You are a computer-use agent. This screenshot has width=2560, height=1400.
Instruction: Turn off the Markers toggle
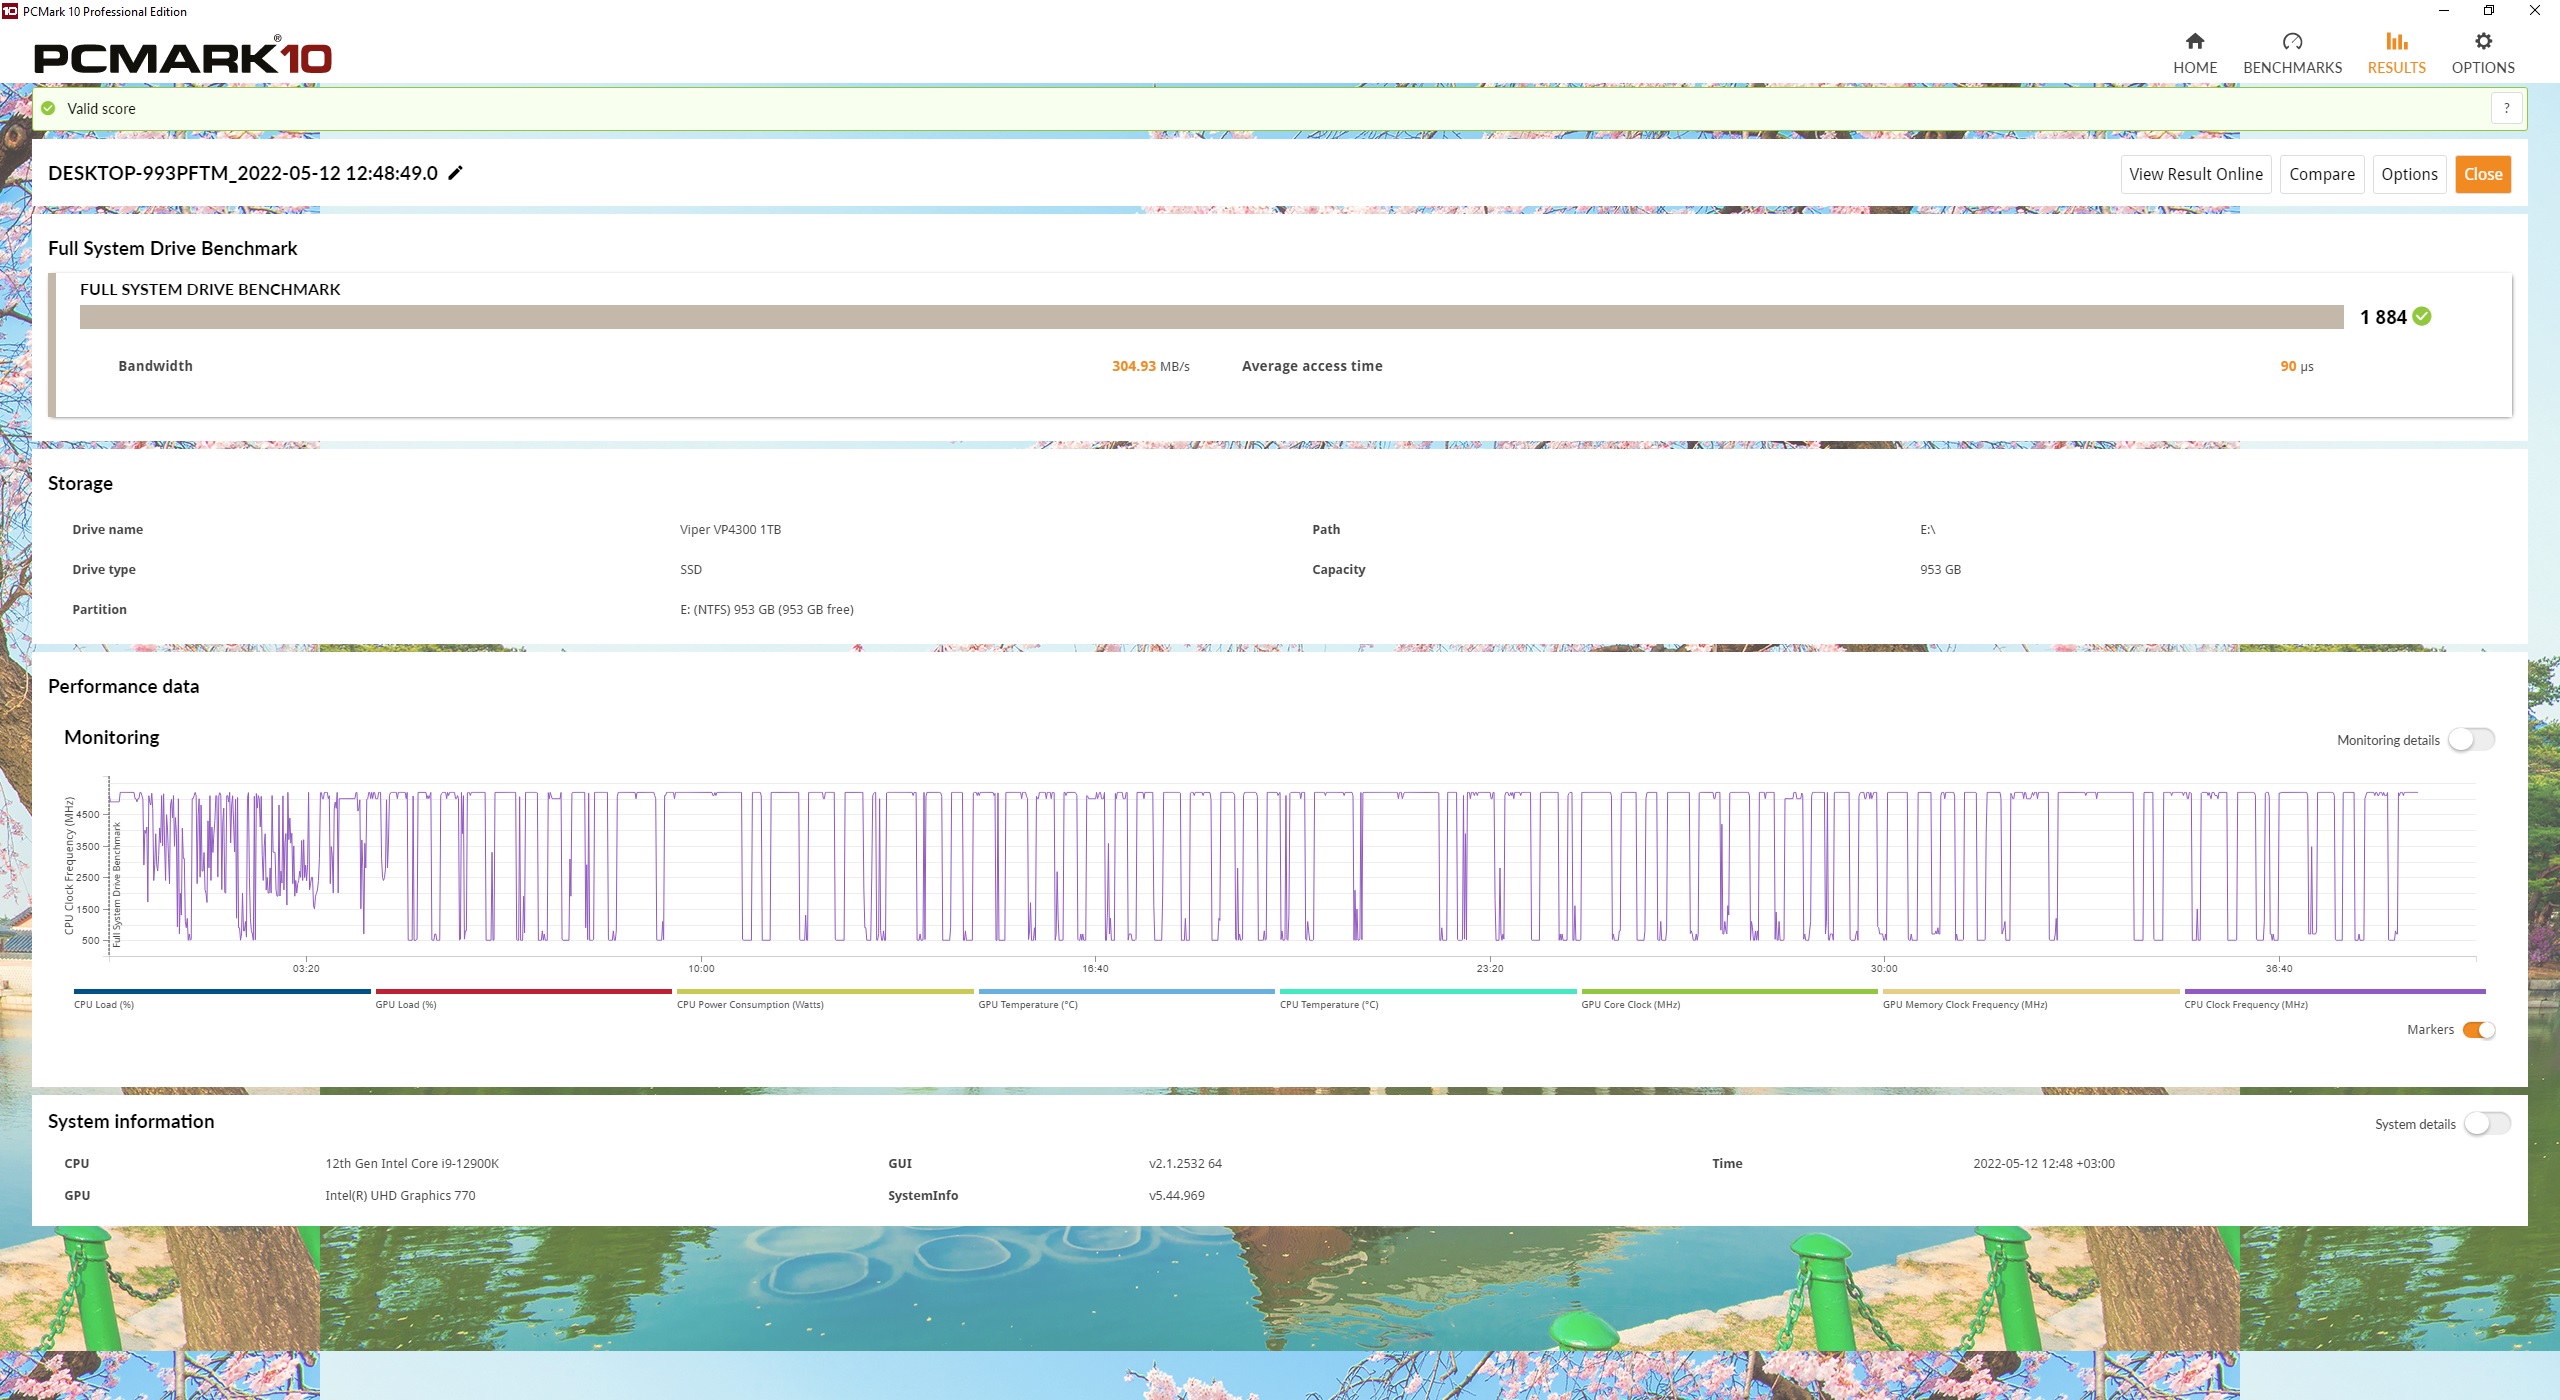click(x=2479, y=1030)
